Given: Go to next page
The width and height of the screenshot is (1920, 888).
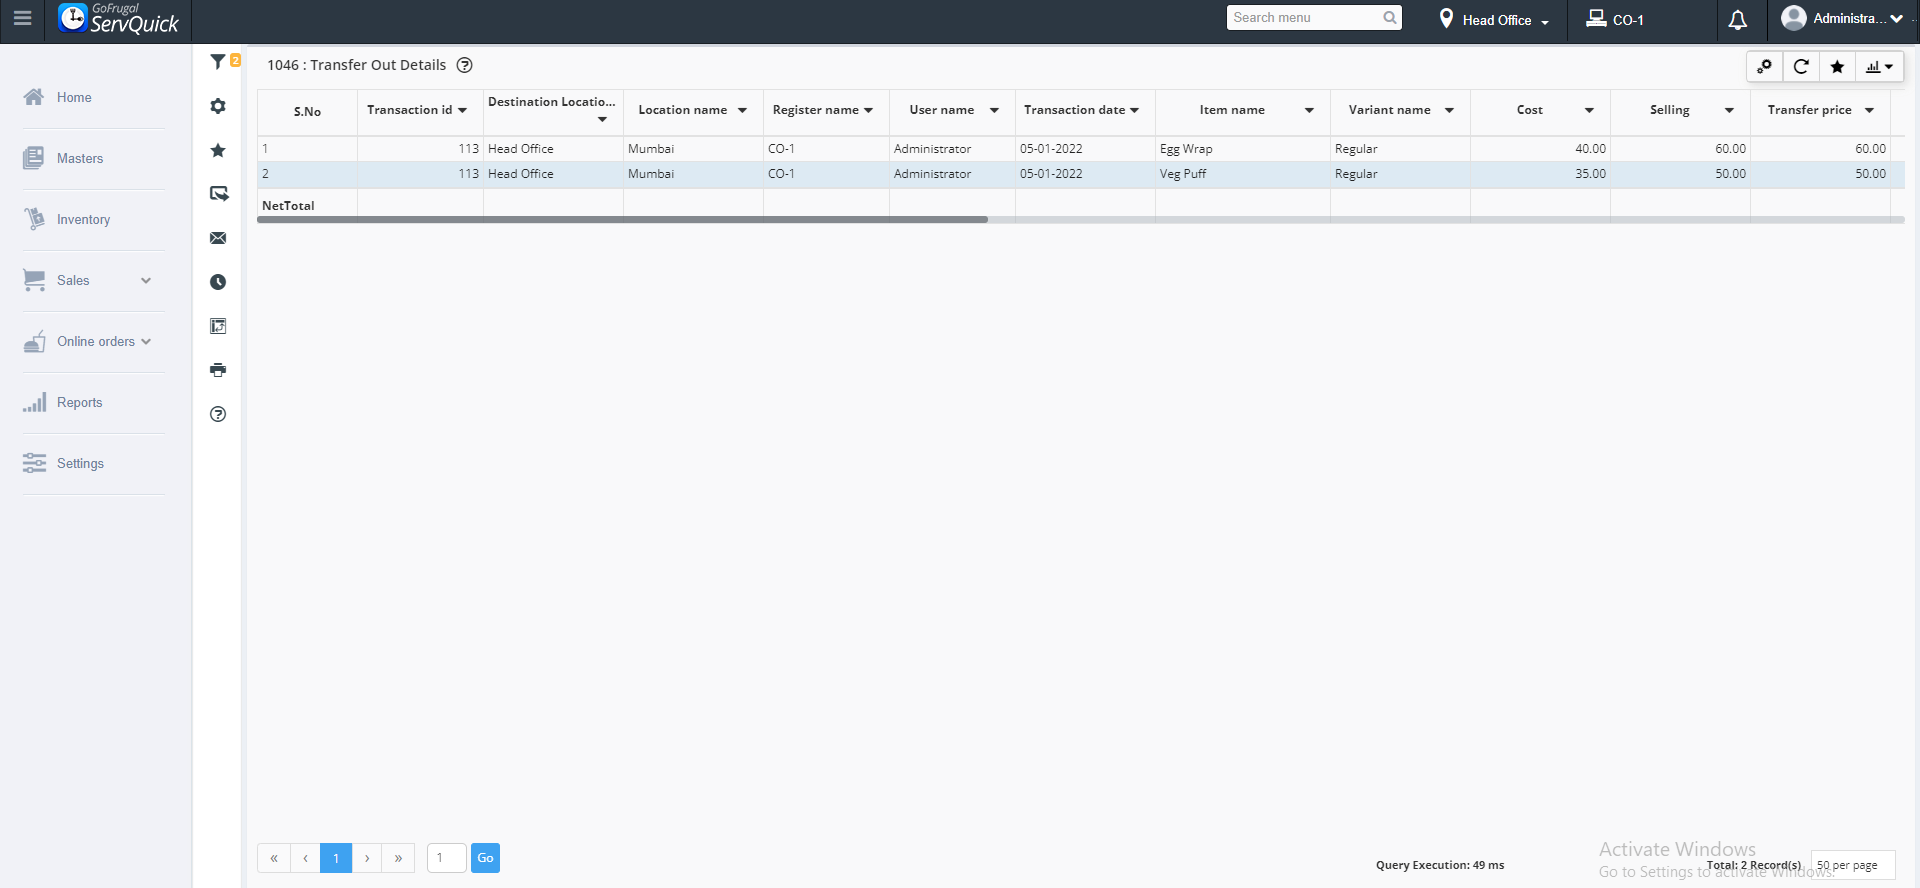Looking at the screenshot, I should 367,858.
